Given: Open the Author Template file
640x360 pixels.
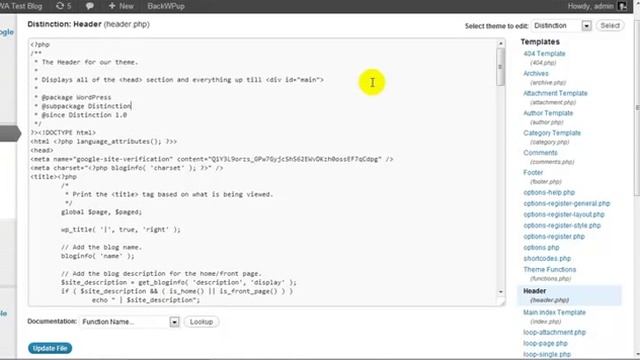Looking at the screenshot, I should (548, 113).
